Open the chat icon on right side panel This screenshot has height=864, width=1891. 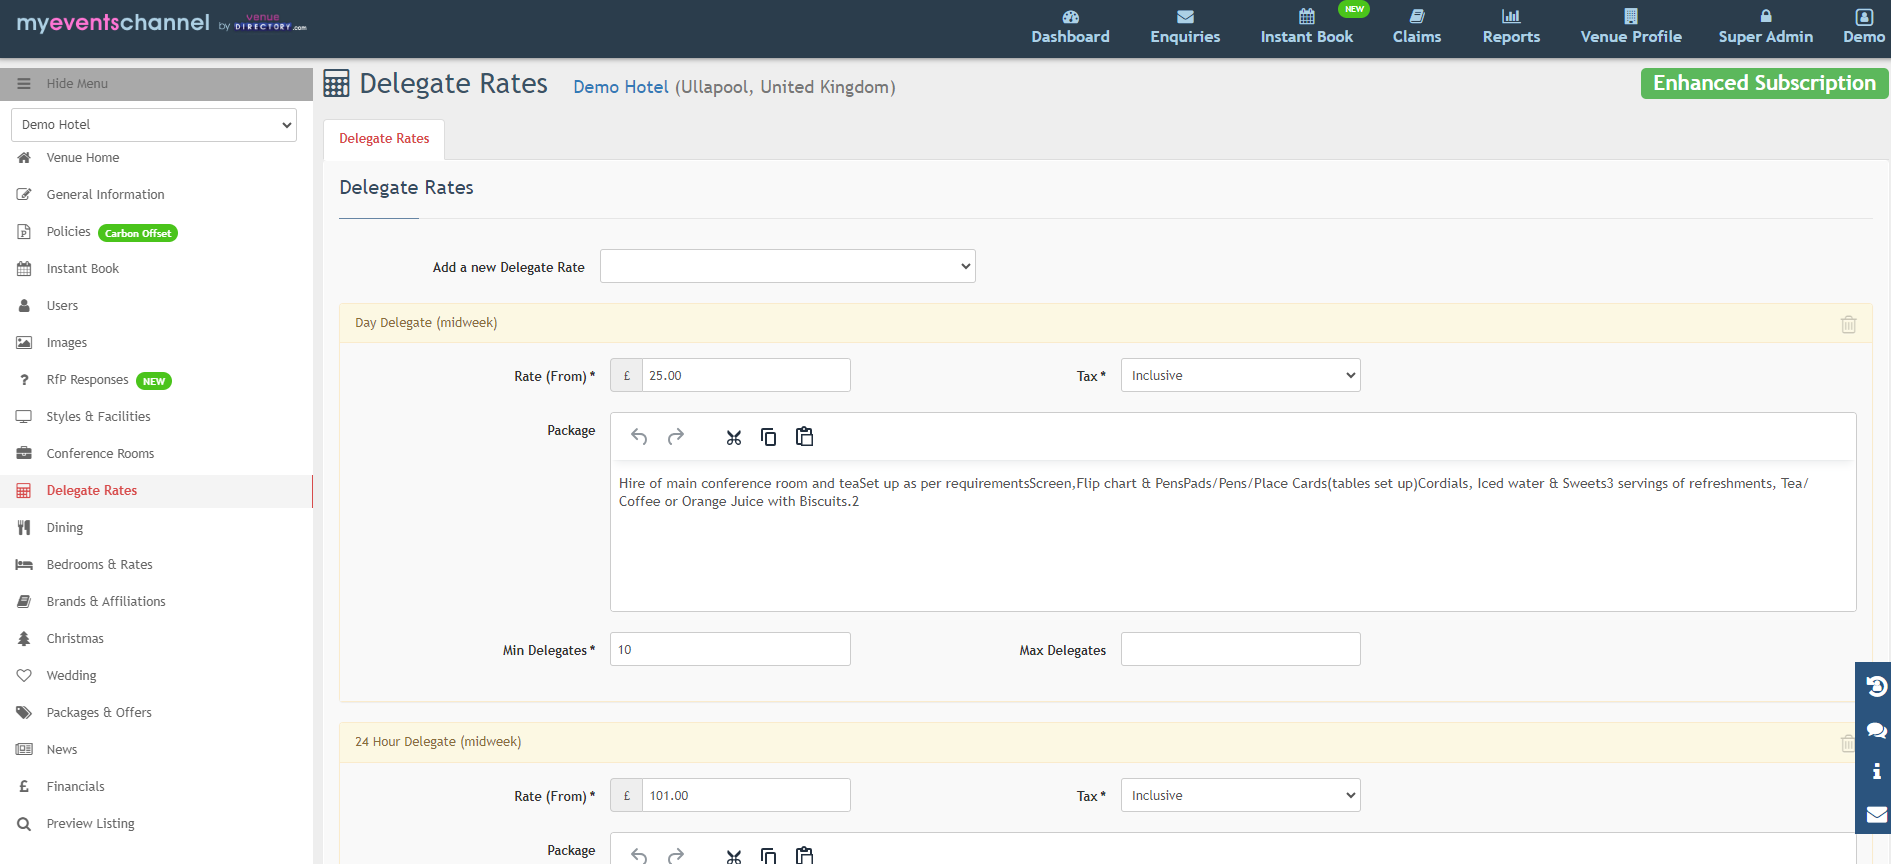[1876, 729]
